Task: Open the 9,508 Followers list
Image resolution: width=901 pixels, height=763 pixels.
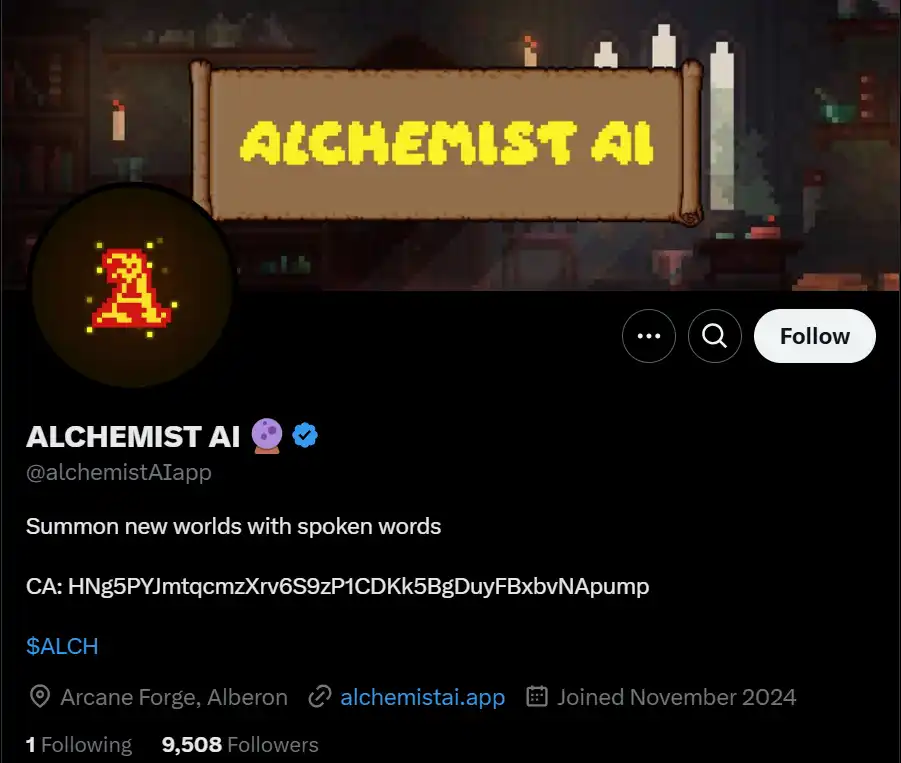Action: (x=240, y=745)
